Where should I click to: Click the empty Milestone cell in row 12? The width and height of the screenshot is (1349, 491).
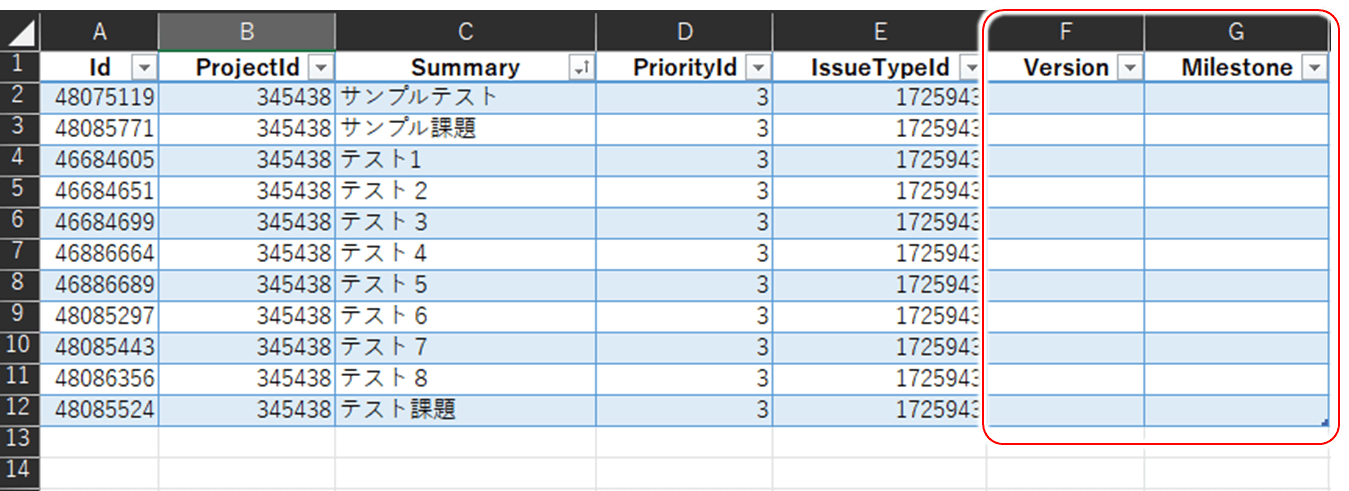tap(1236, 409)
